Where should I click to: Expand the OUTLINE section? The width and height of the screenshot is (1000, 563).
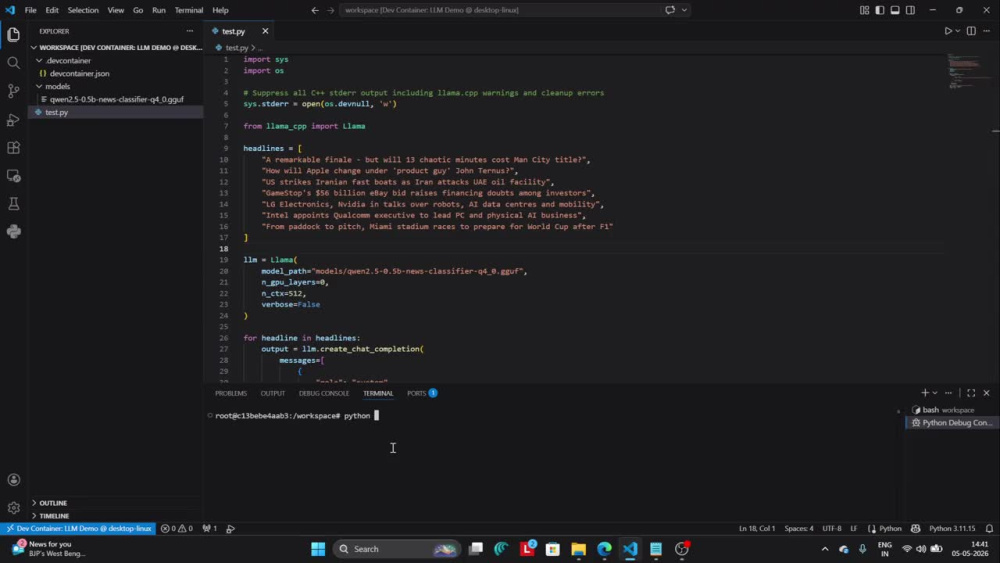click(x=53, y=503)
